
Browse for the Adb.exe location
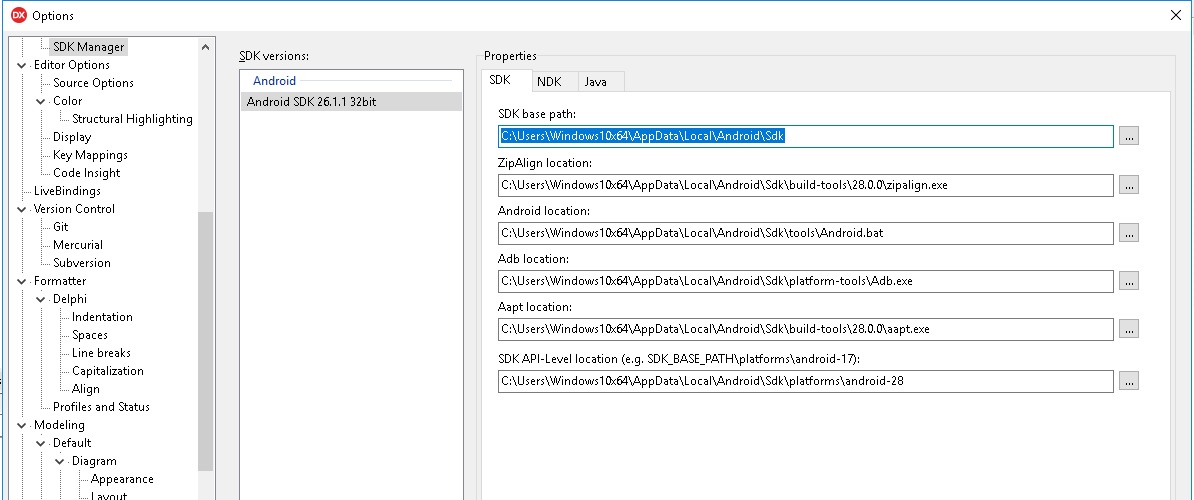coord(1129,281)
